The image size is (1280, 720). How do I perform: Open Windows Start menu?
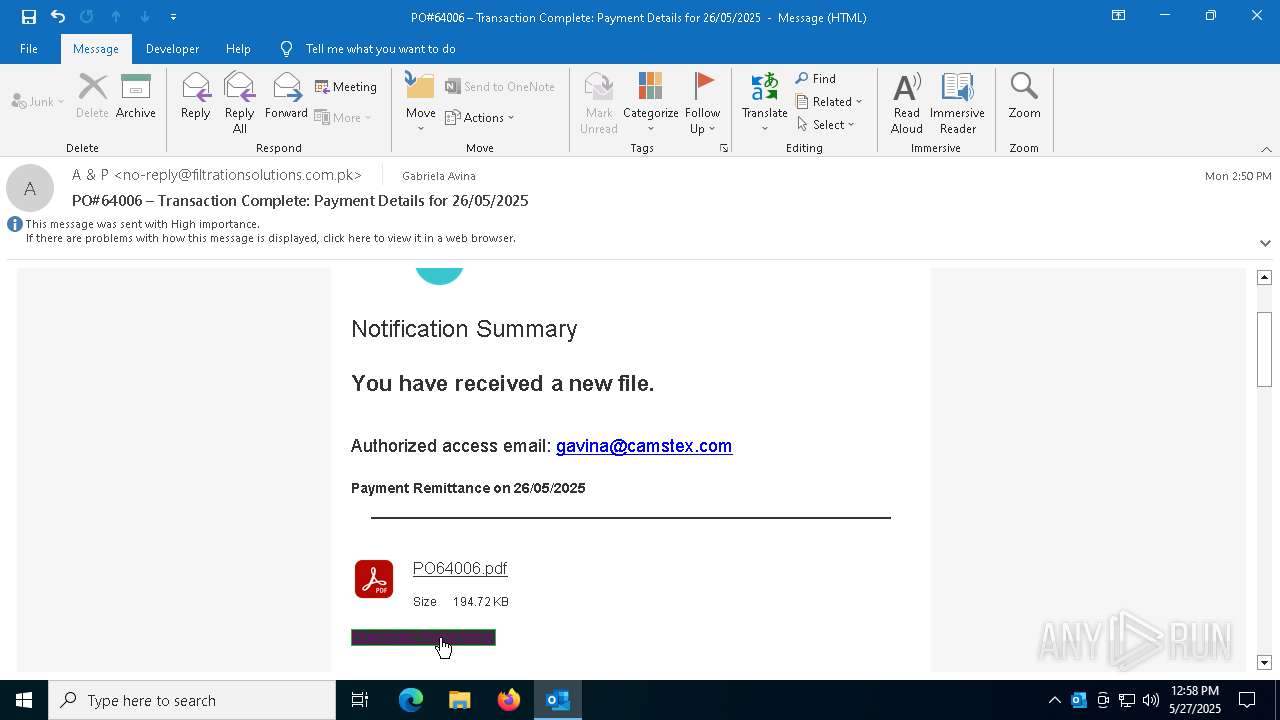point(24,700)
